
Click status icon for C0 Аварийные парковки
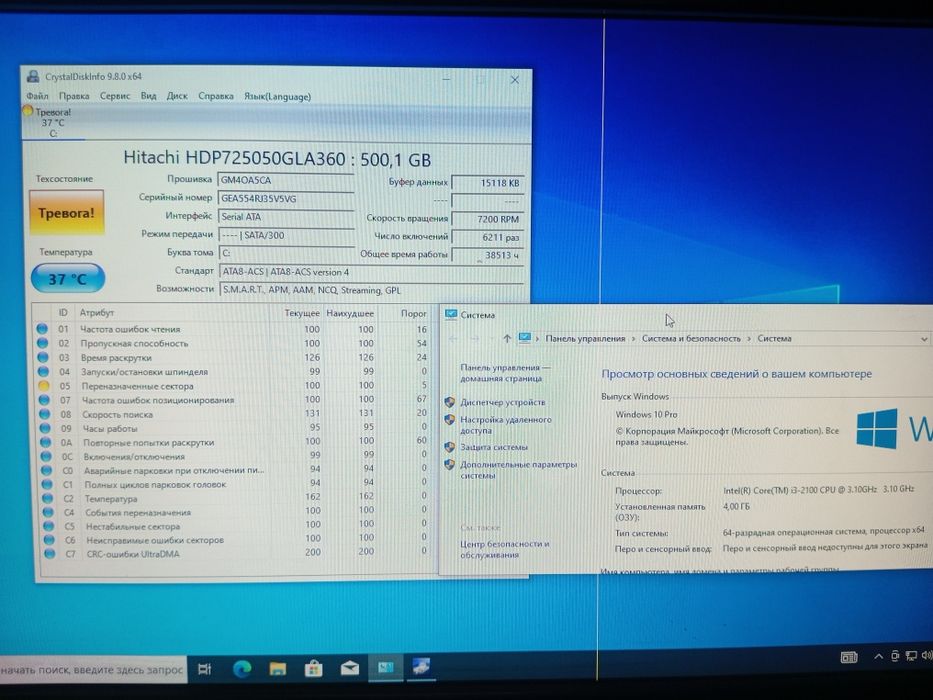coord(47,470)
